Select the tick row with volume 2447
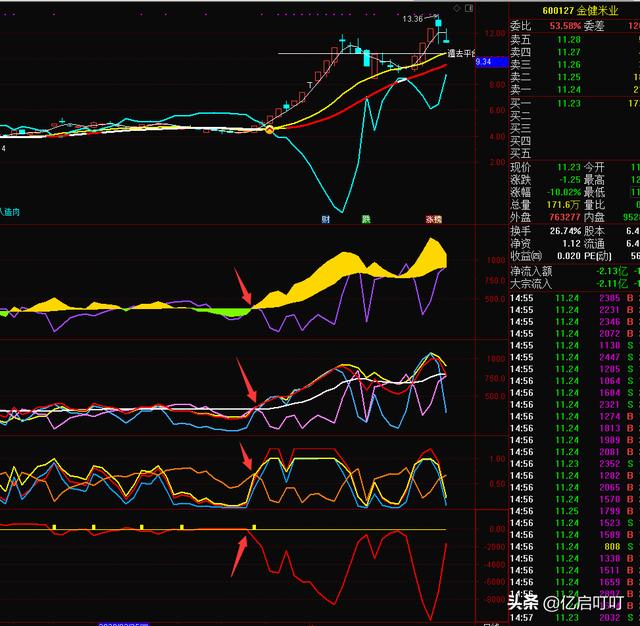 pyautogui.click(x=574, y=357)
